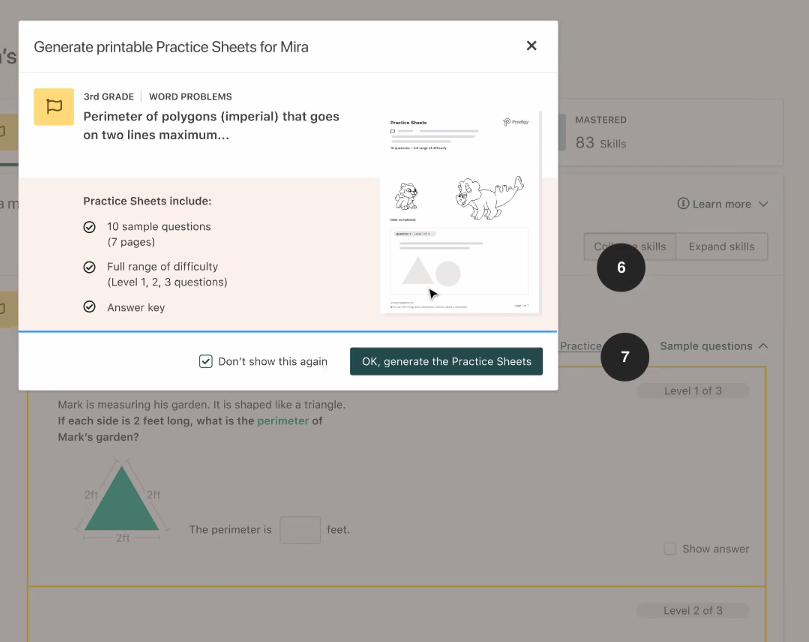This screenshot has width=809, height=642.
Task: Click the Practice Sheets preview thumbnail
Action: 460,212
